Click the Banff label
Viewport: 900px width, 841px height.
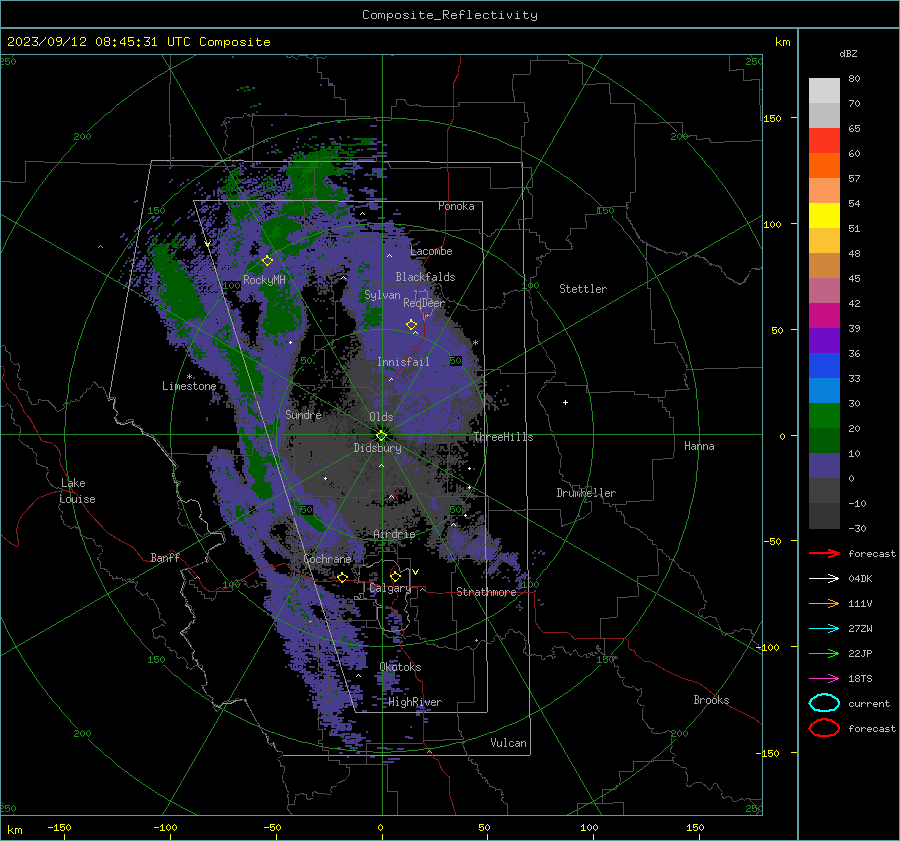click(x=165, y=557)
